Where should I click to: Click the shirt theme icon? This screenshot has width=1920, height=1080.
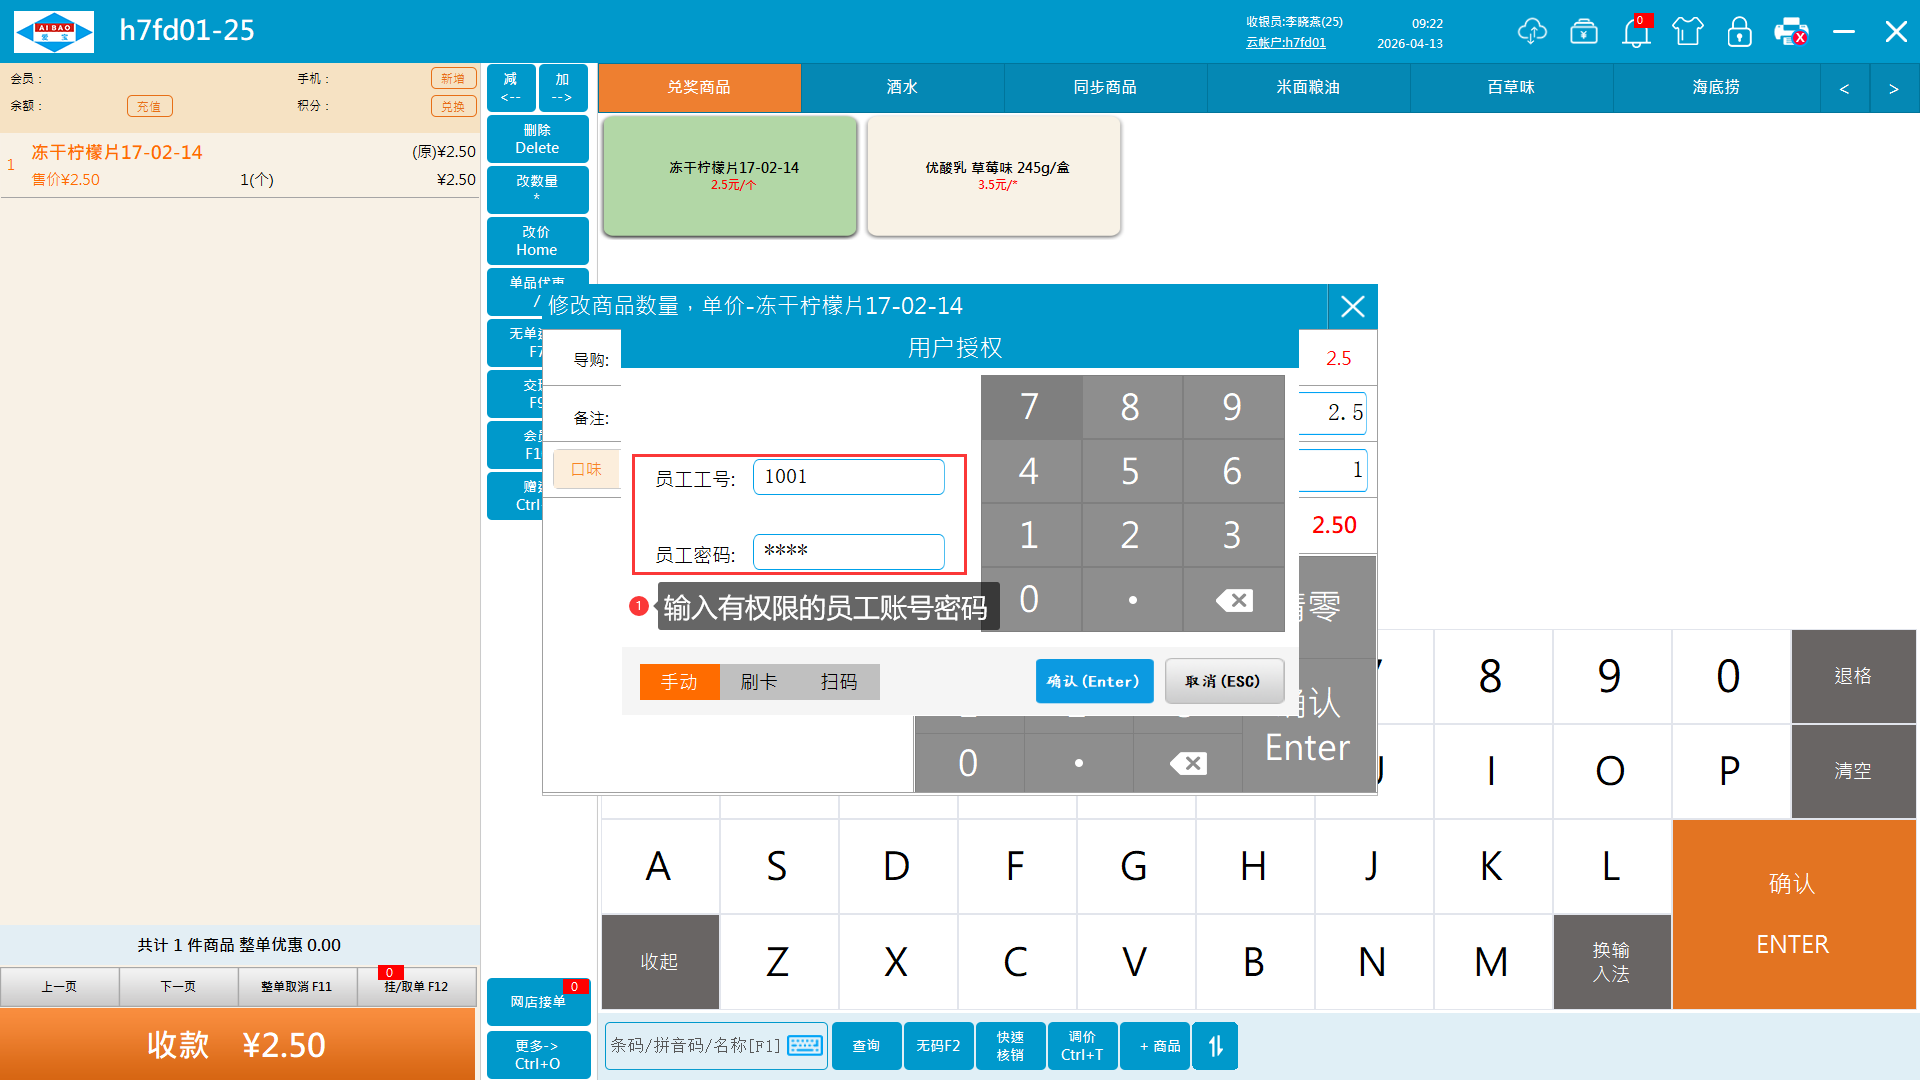1688,32
